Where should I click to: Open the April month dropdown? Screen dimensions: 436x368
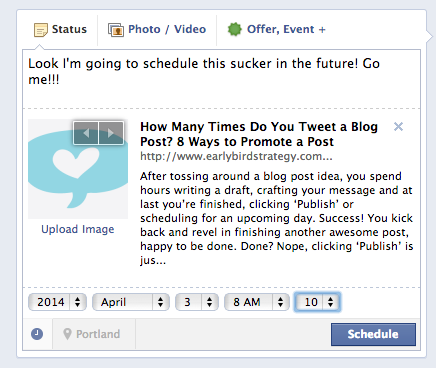pos(131,302)
